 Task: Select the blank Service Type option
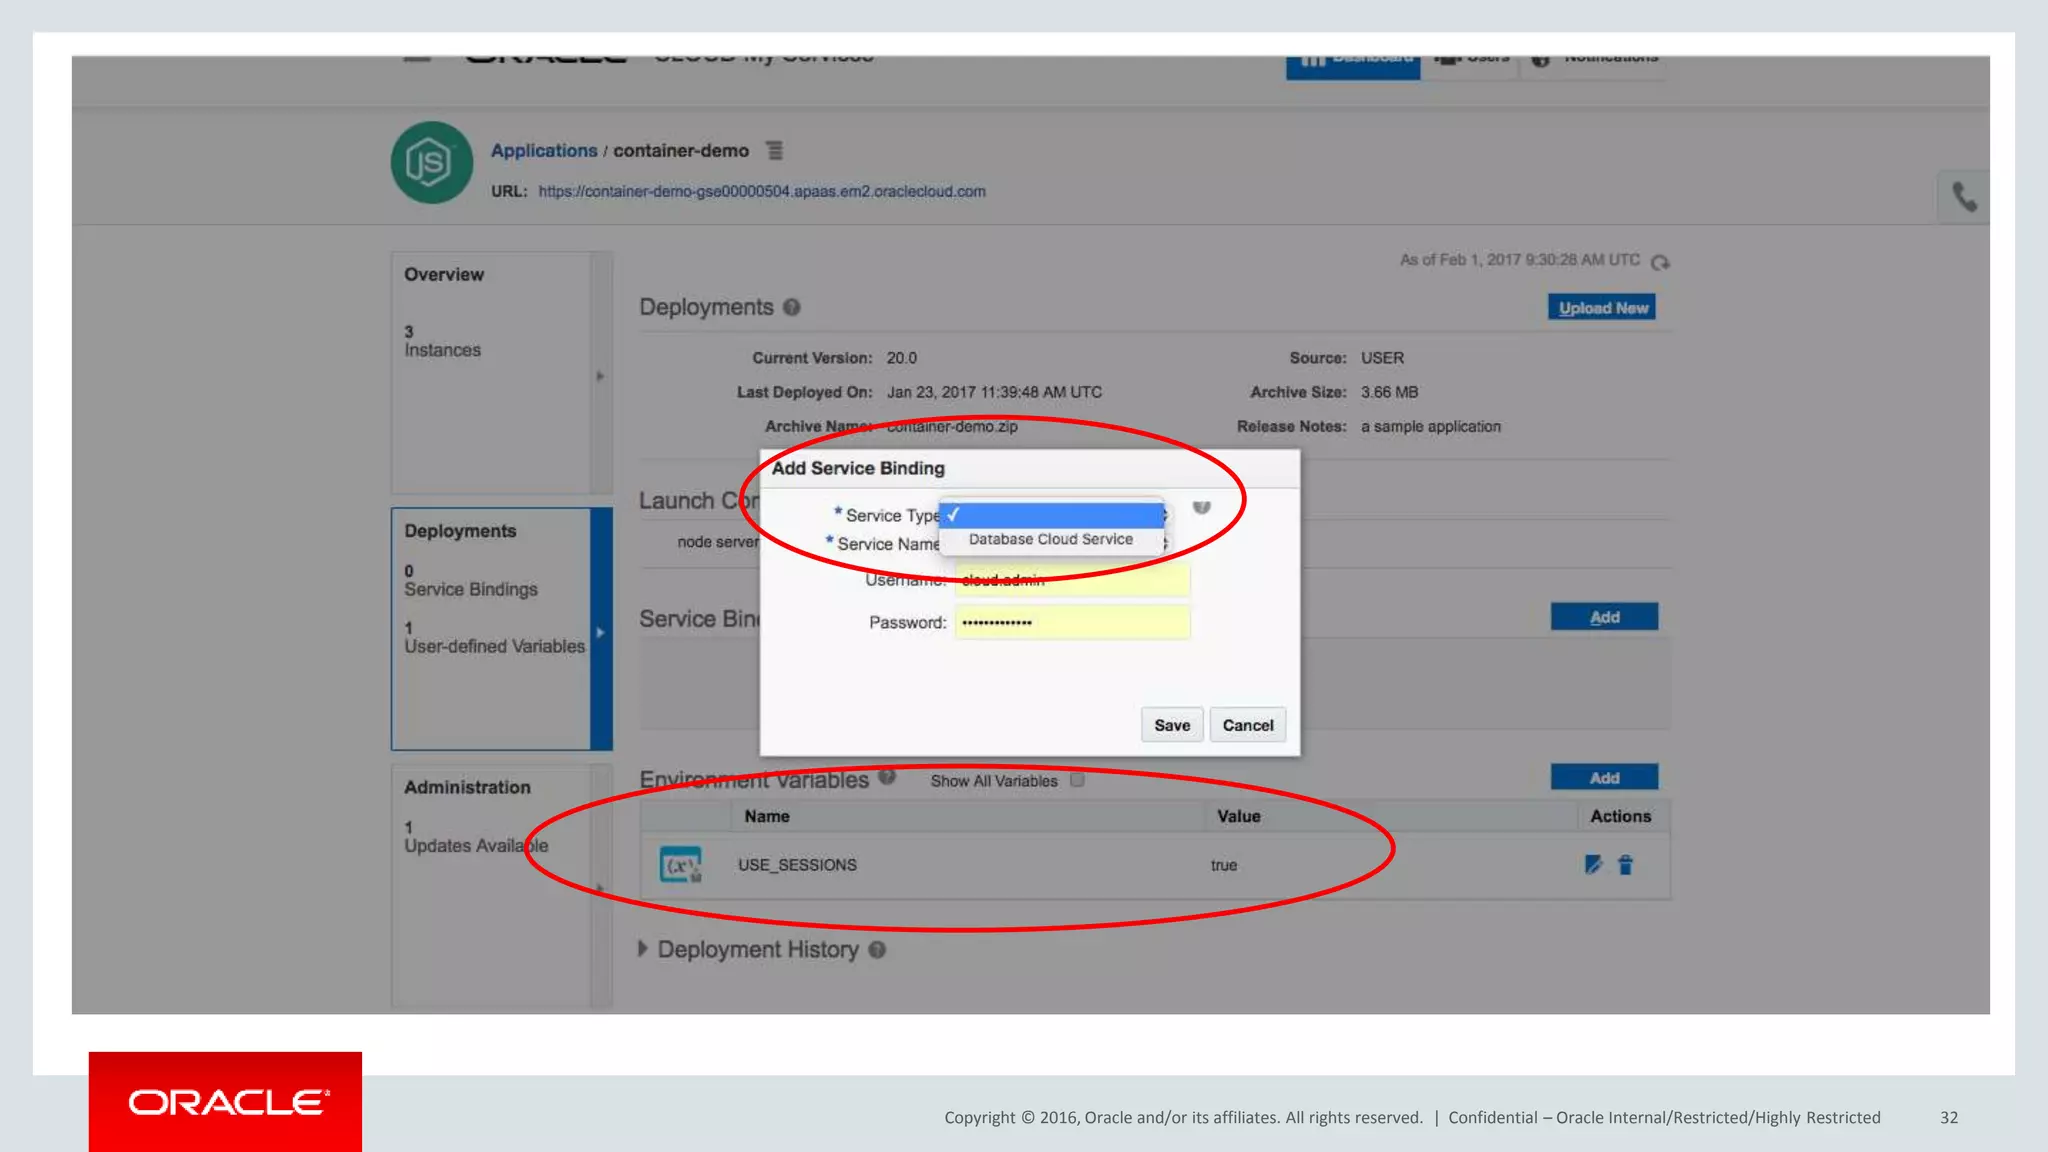1052,515
